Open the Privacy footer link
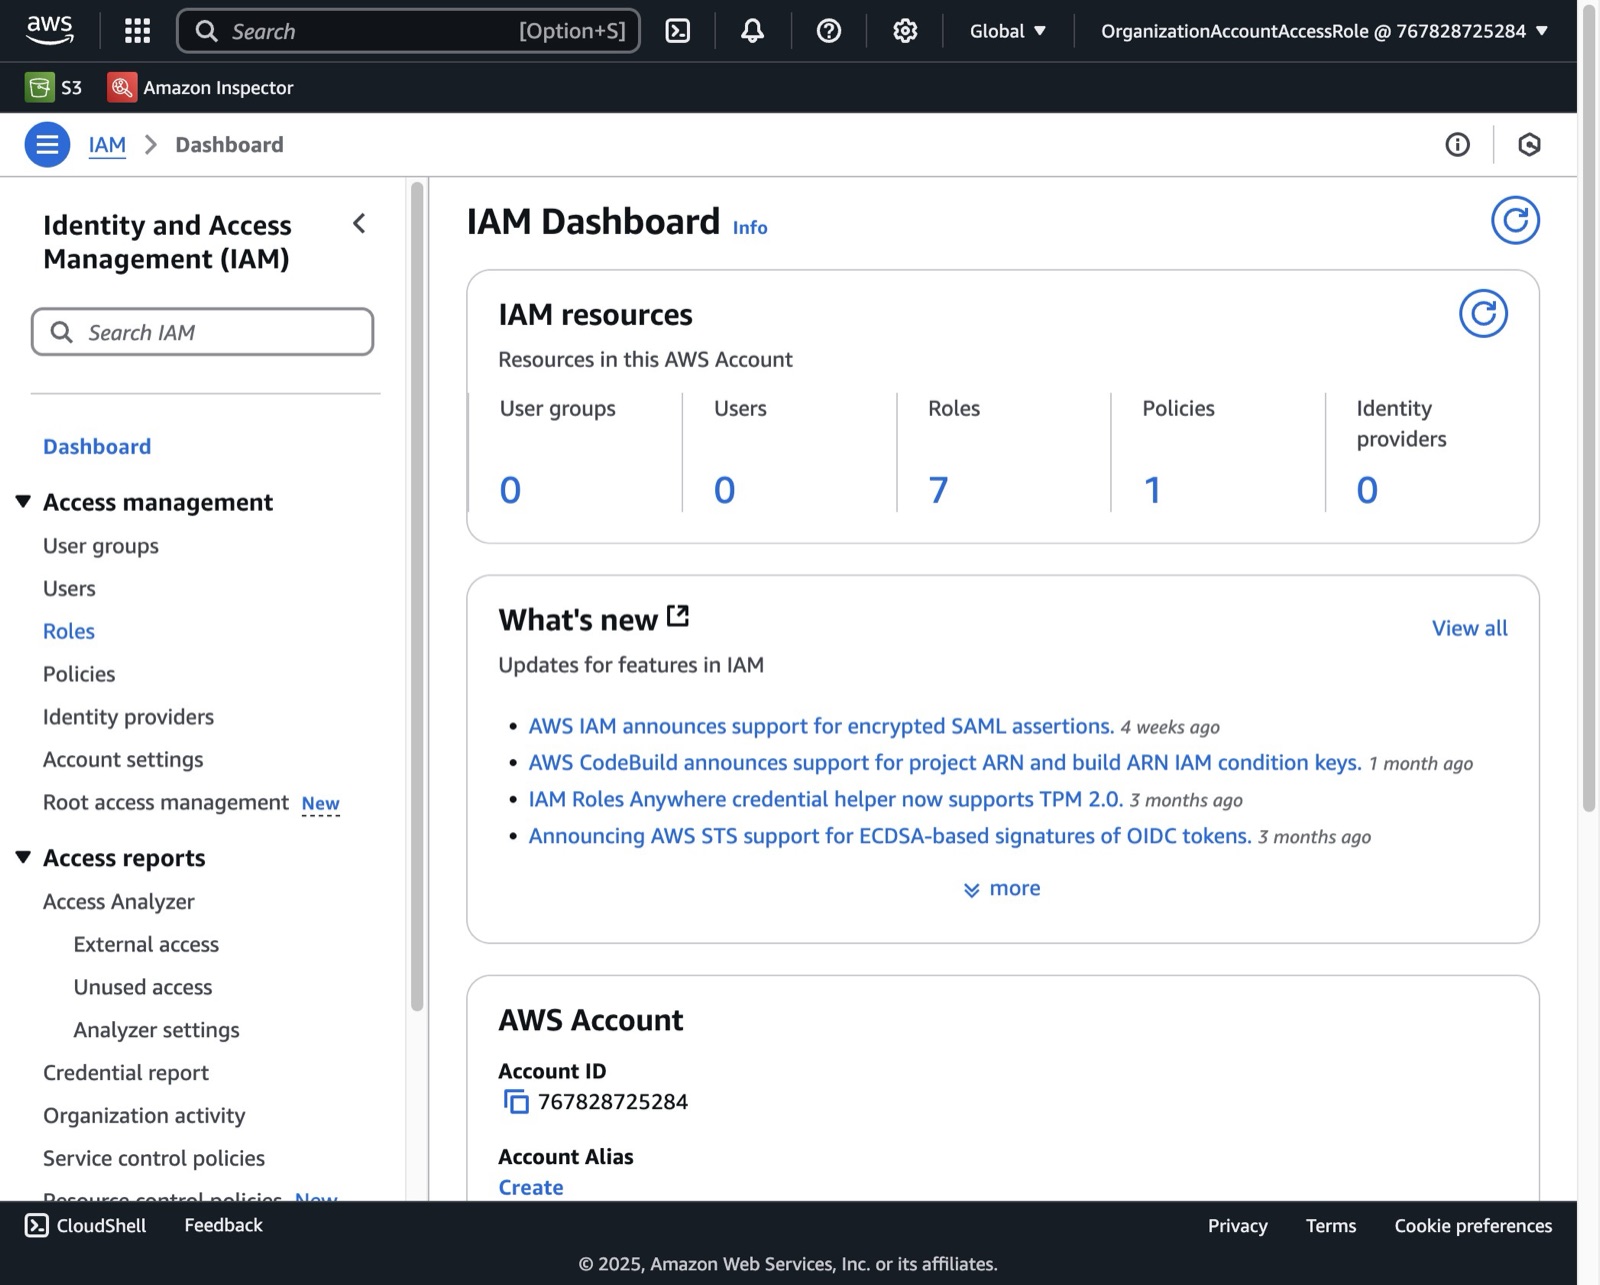Screen dimensions: 1600x1285 [x=1237, y=1226]
